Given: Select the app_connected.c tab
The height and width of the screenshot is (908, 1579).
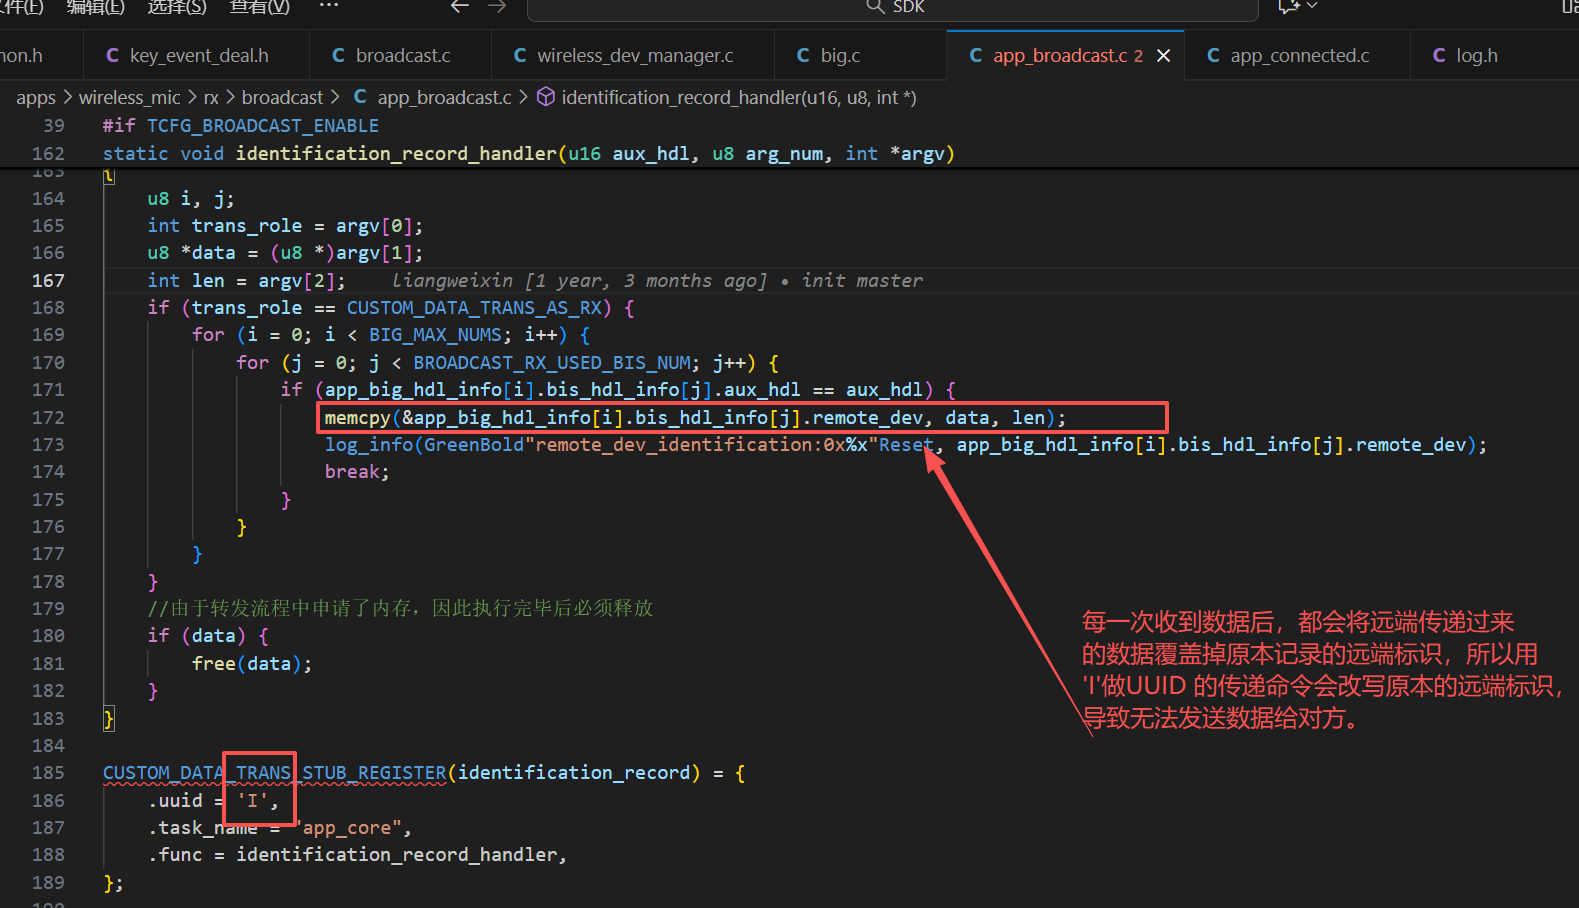Looking at the screenshot, I should [x=1297, y=56].
